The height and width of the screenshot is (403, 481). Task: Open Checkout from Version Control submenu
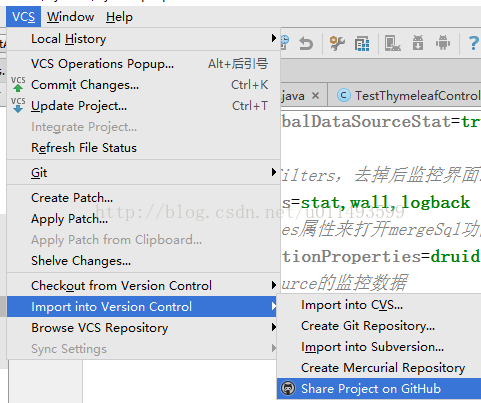pos(143,286)
